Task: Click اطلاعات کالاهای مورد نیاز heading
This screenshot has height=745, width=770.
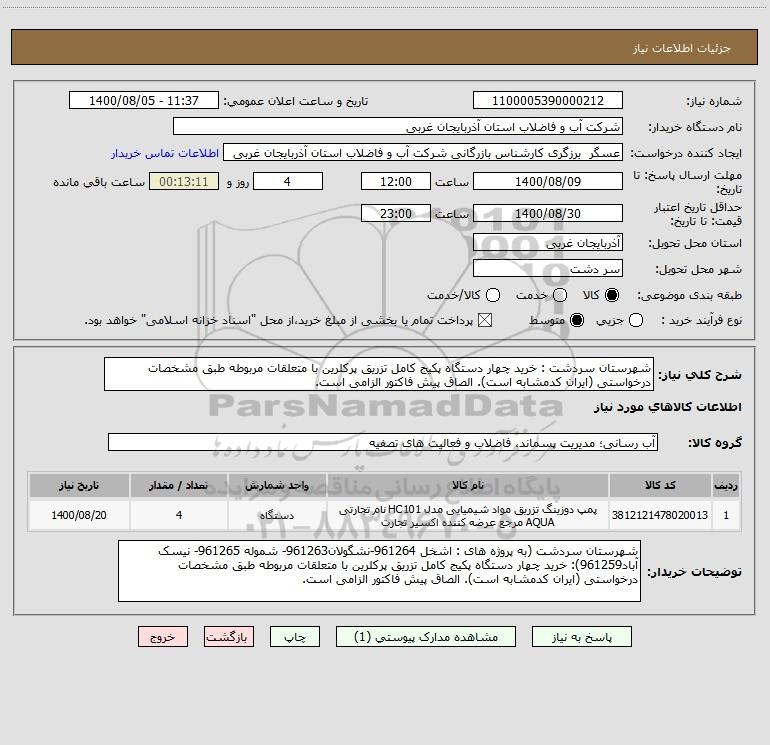Action: 668,407
